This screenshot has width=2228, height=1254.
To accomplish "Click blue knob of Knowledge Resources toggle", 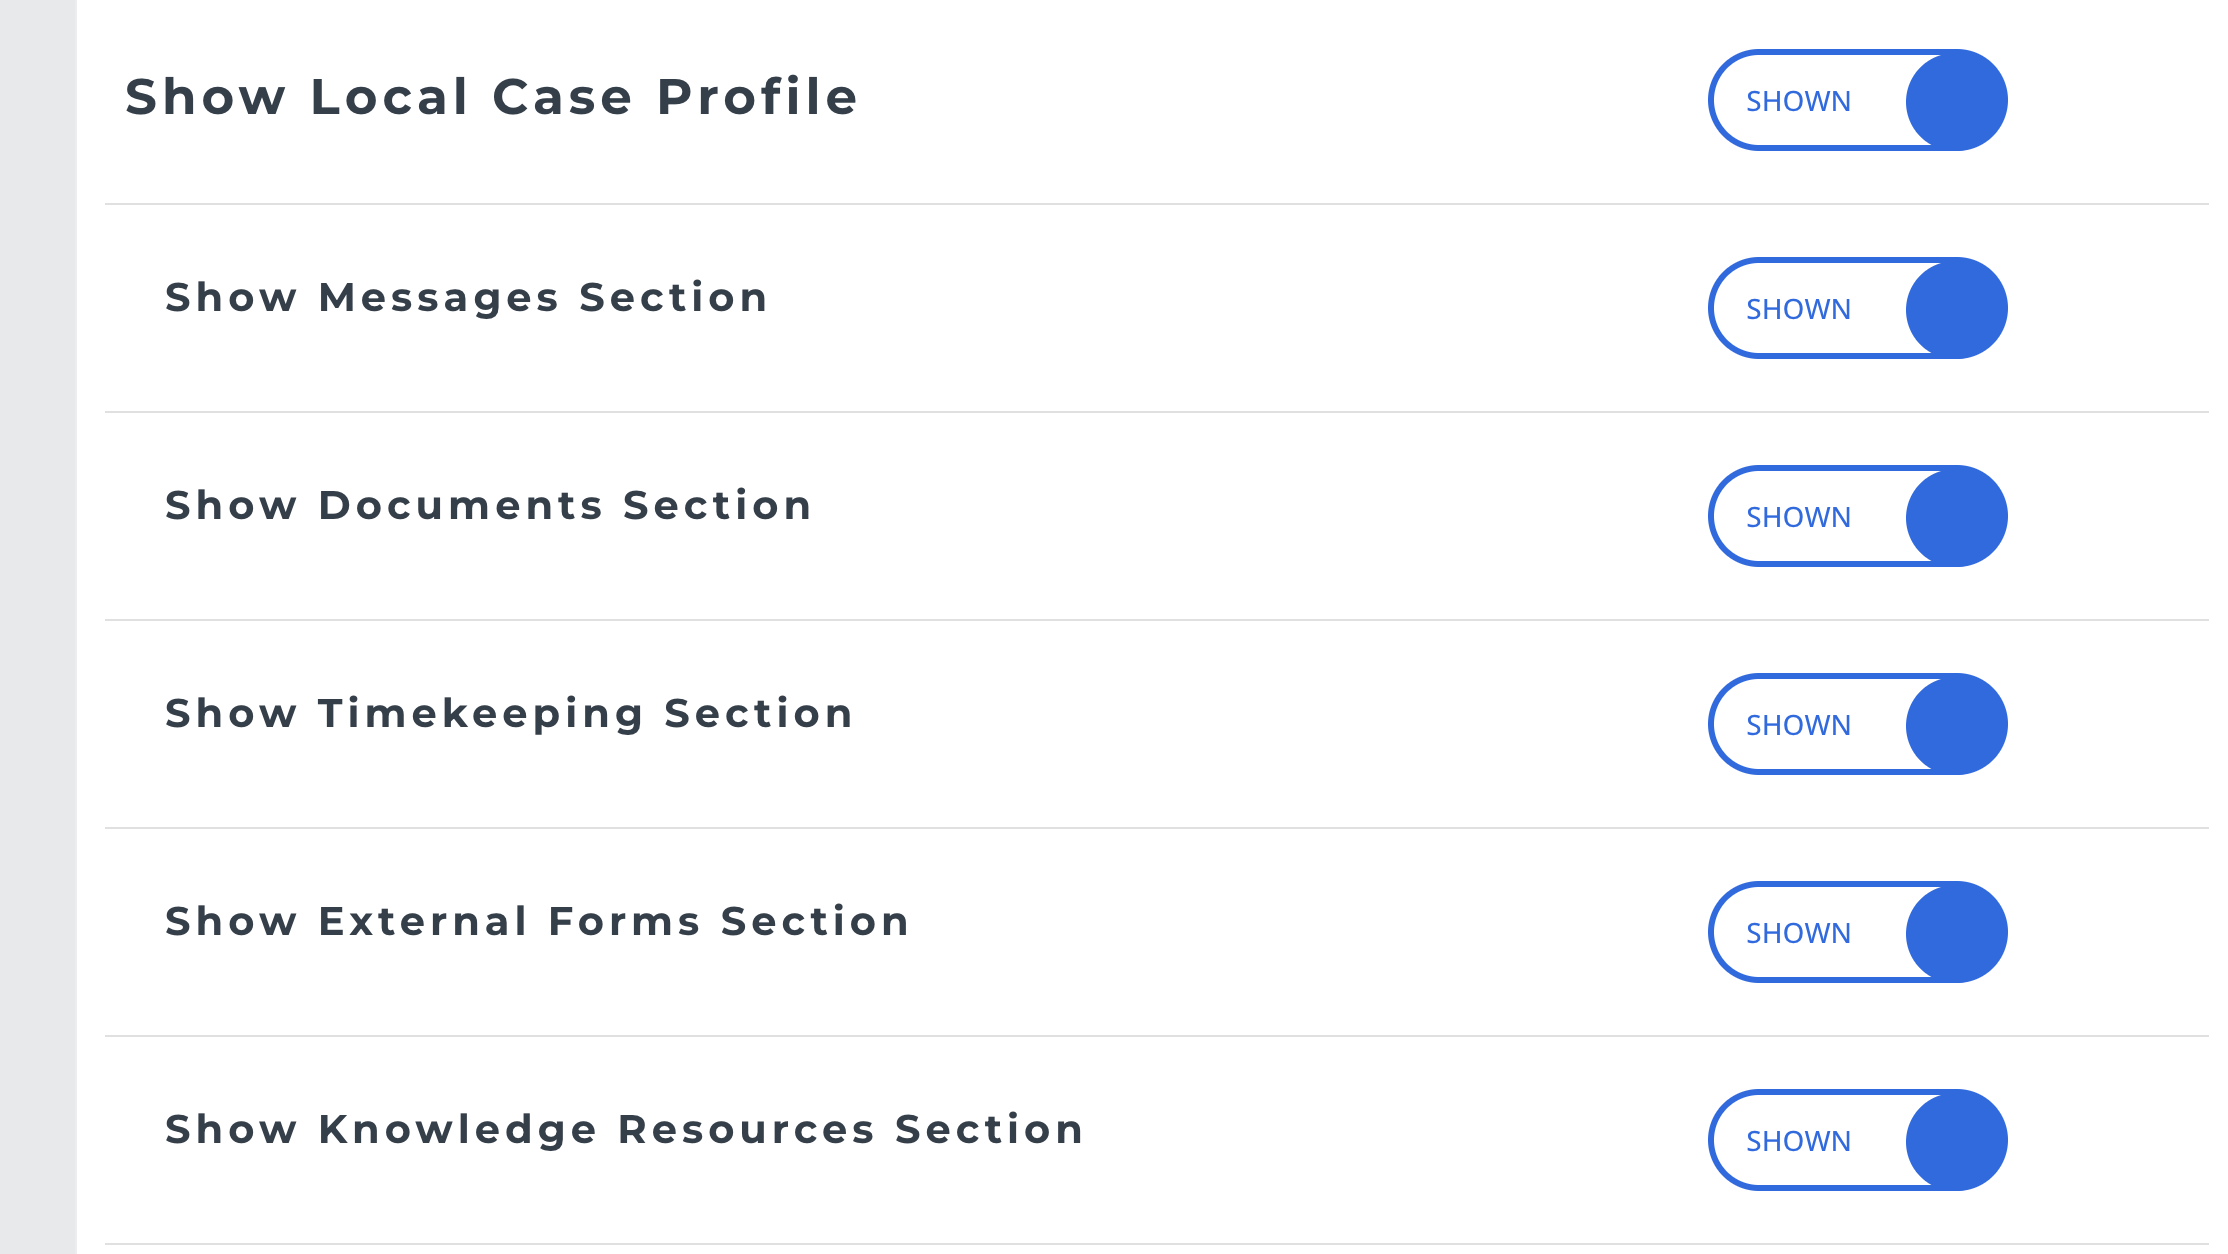I will coord(1956,1140).
